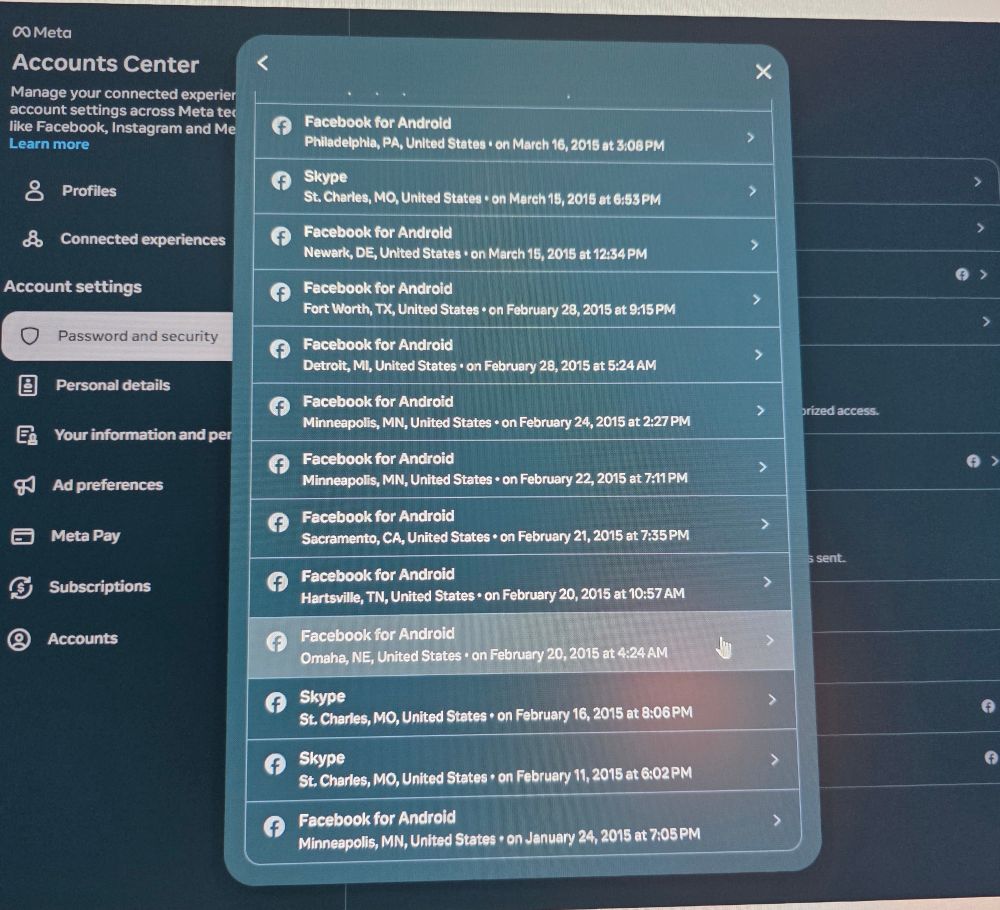Expand chevron for February 22 Minneapolis login
Image resolution: width=1000 pixels, height=910 pixels.
tap(763, 467)
